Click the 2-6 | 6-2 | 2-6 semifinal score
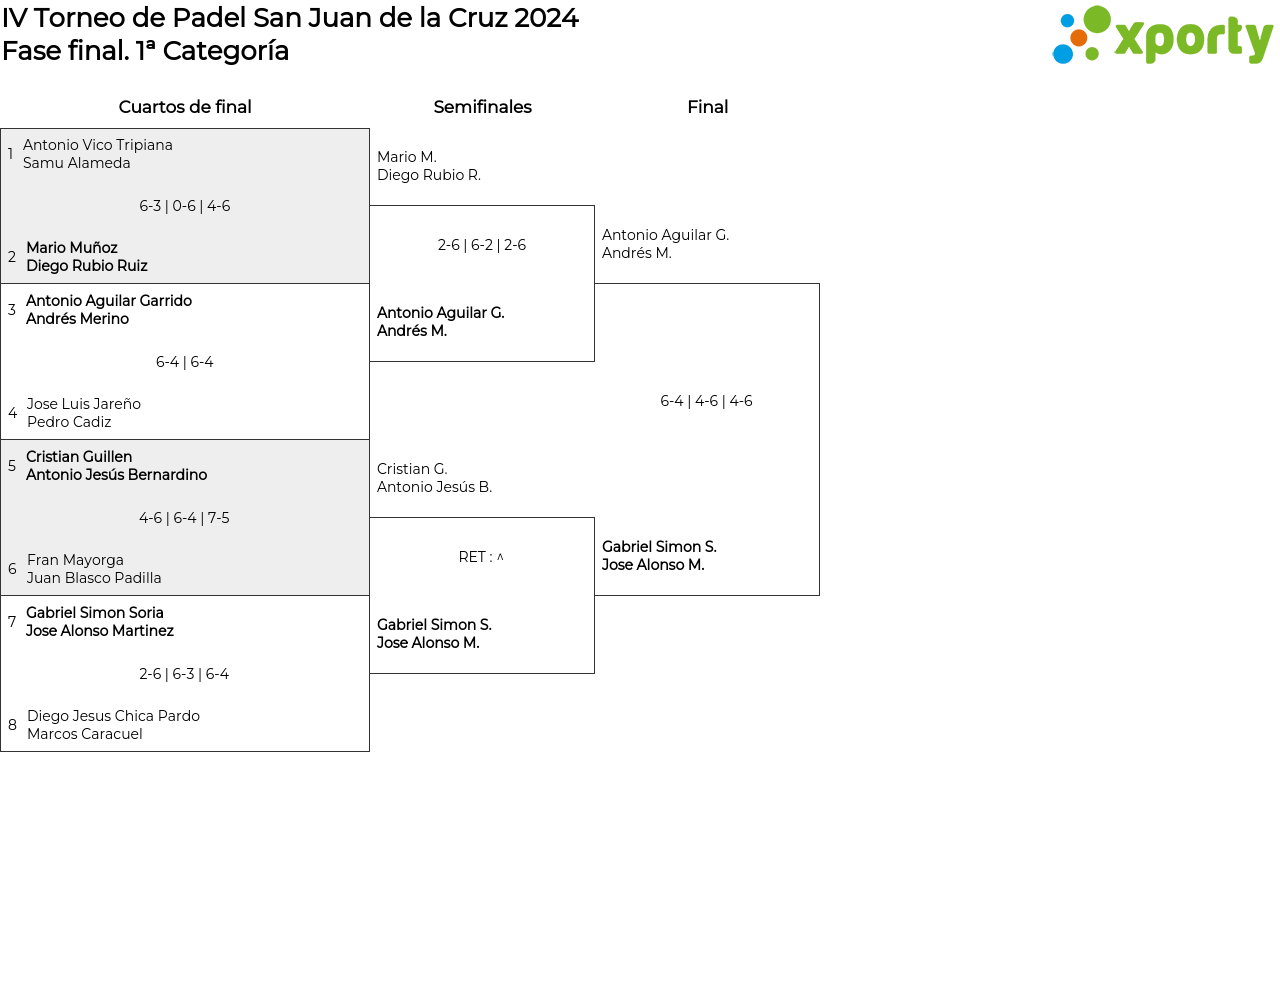Screen dimensions: 1280x982 pyautogui.click(x=482, y=245)
